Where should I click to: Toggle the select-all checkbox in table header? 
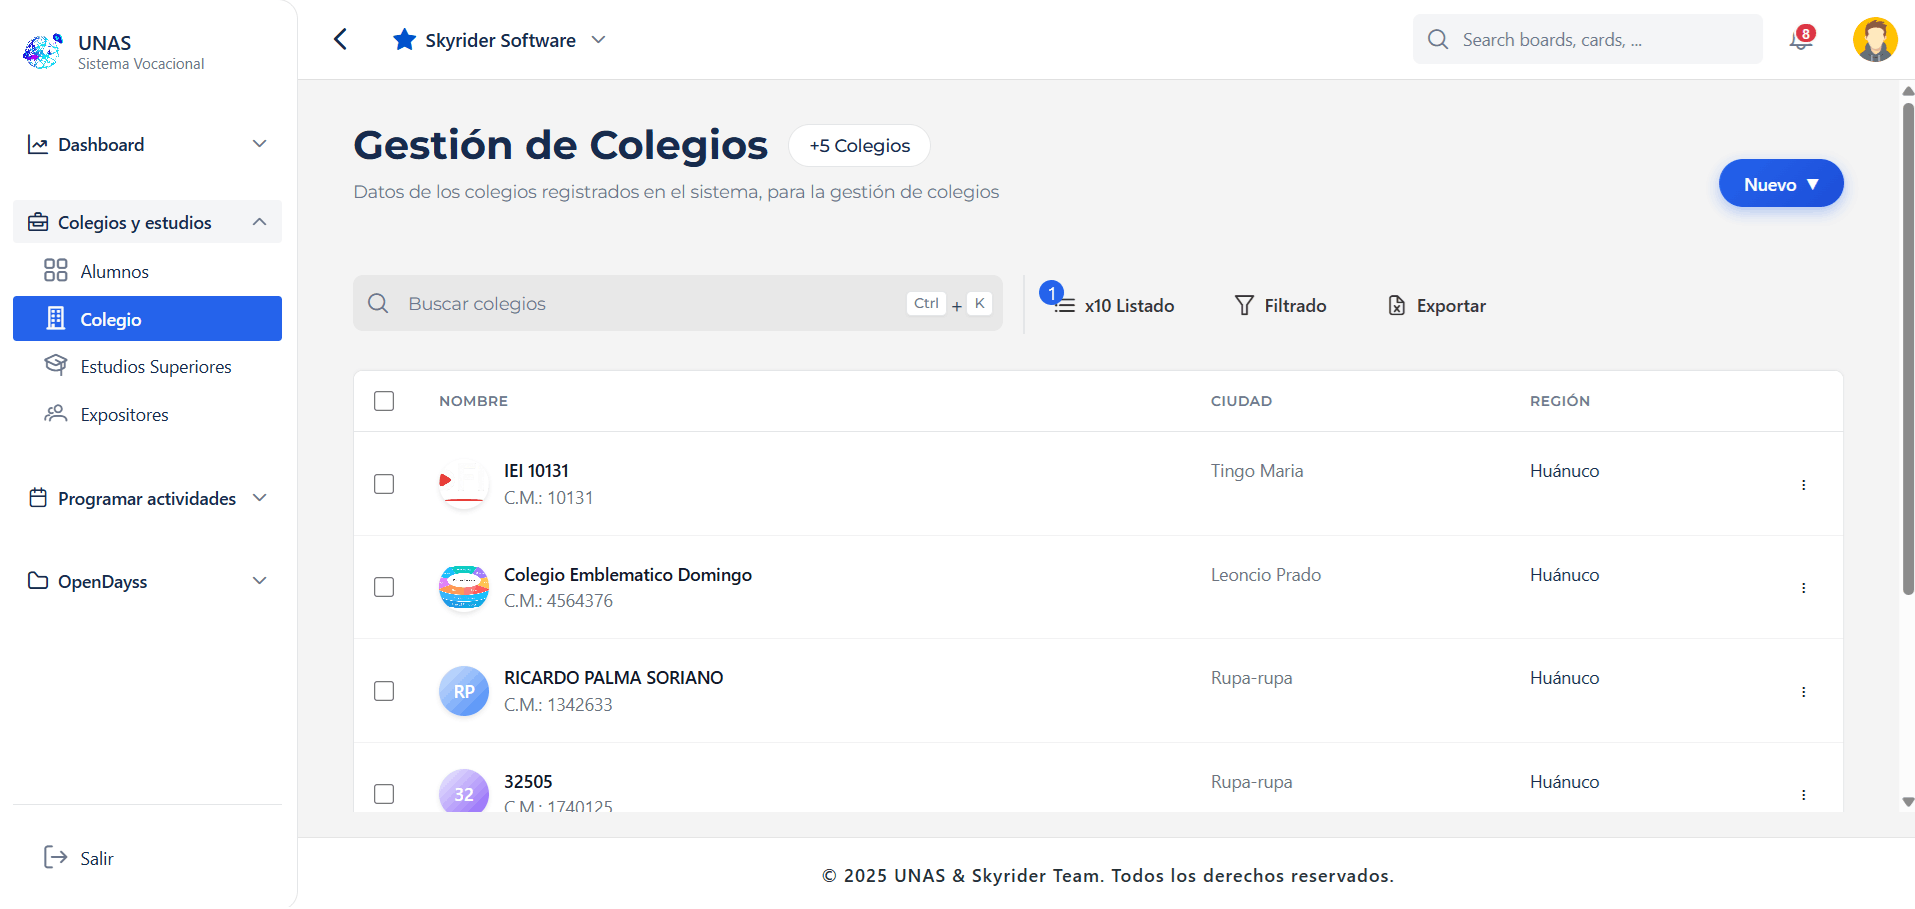(384, 401)
